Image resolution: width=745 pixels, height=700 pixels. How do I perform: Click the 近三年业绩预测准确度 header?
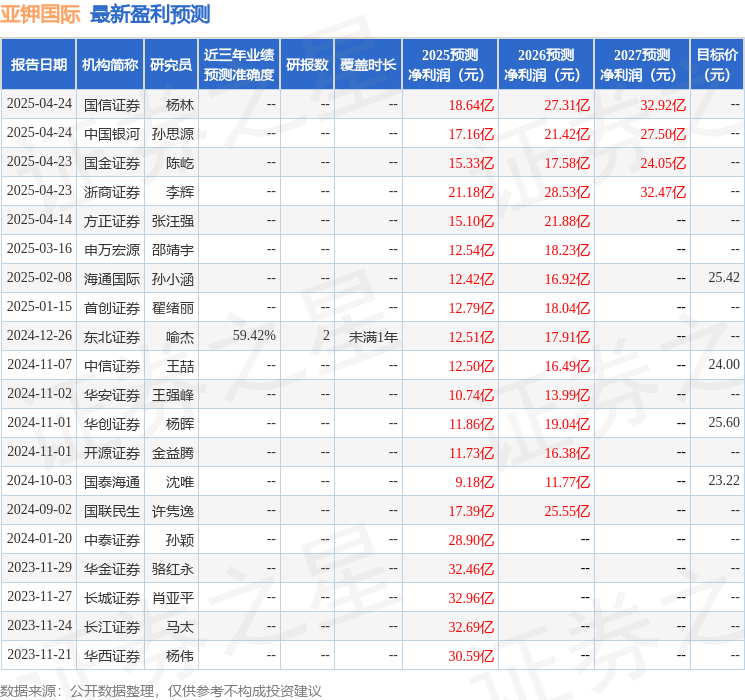tap(239, 65)
